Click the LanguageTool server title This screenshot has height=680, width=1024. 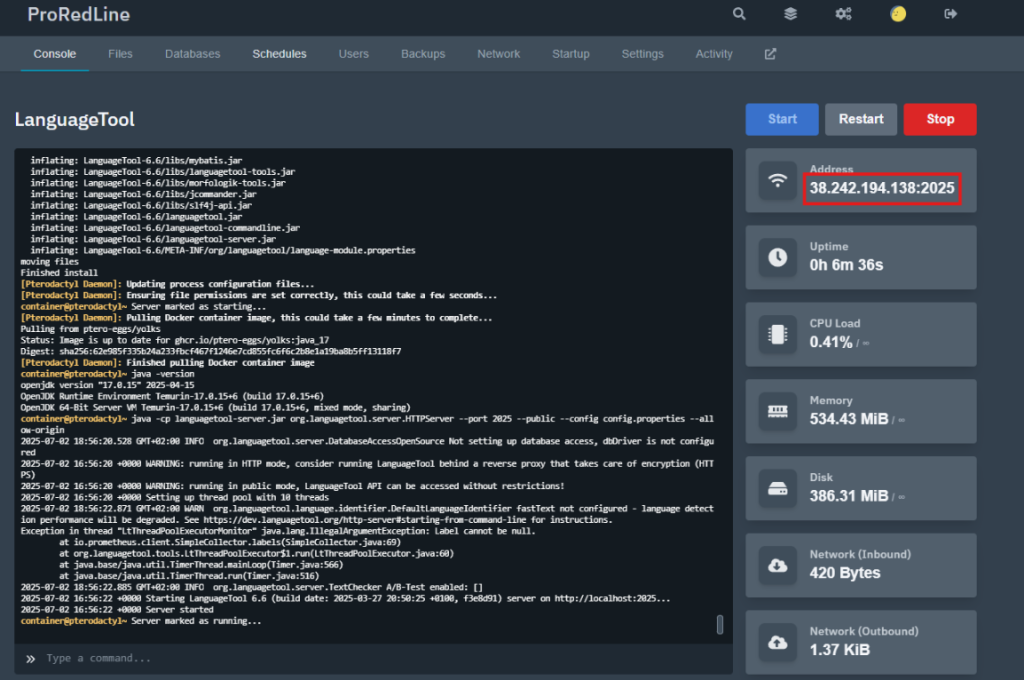click(x=74, y=120)
